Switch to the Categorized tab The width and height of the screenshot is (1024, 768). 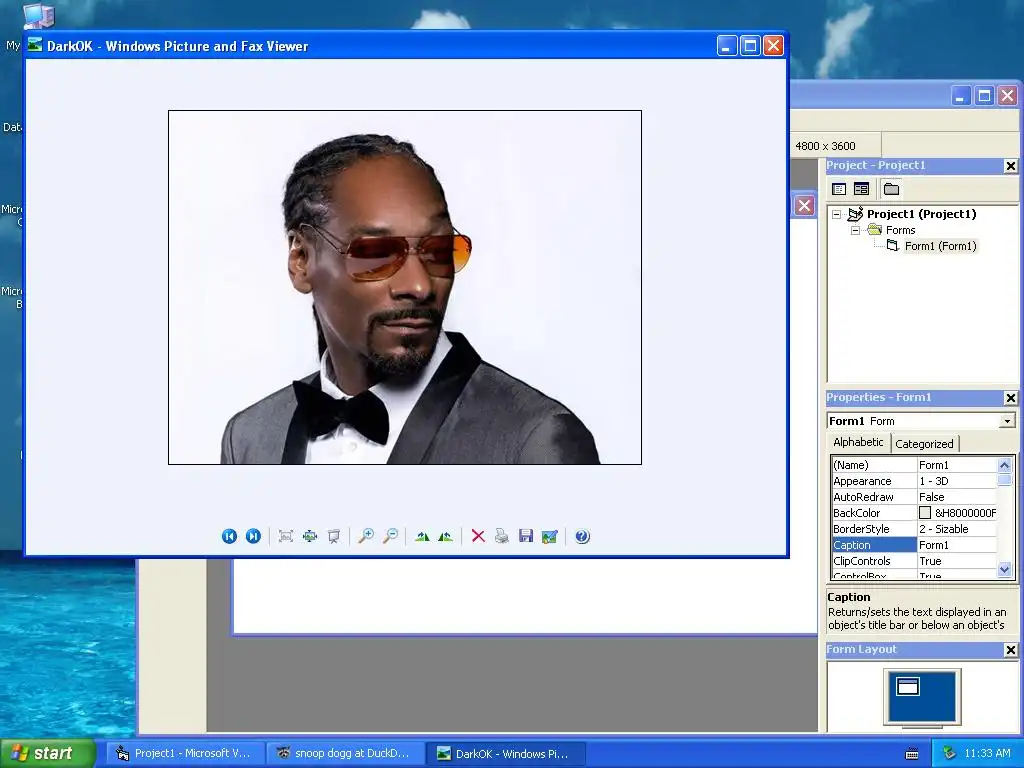924,444
